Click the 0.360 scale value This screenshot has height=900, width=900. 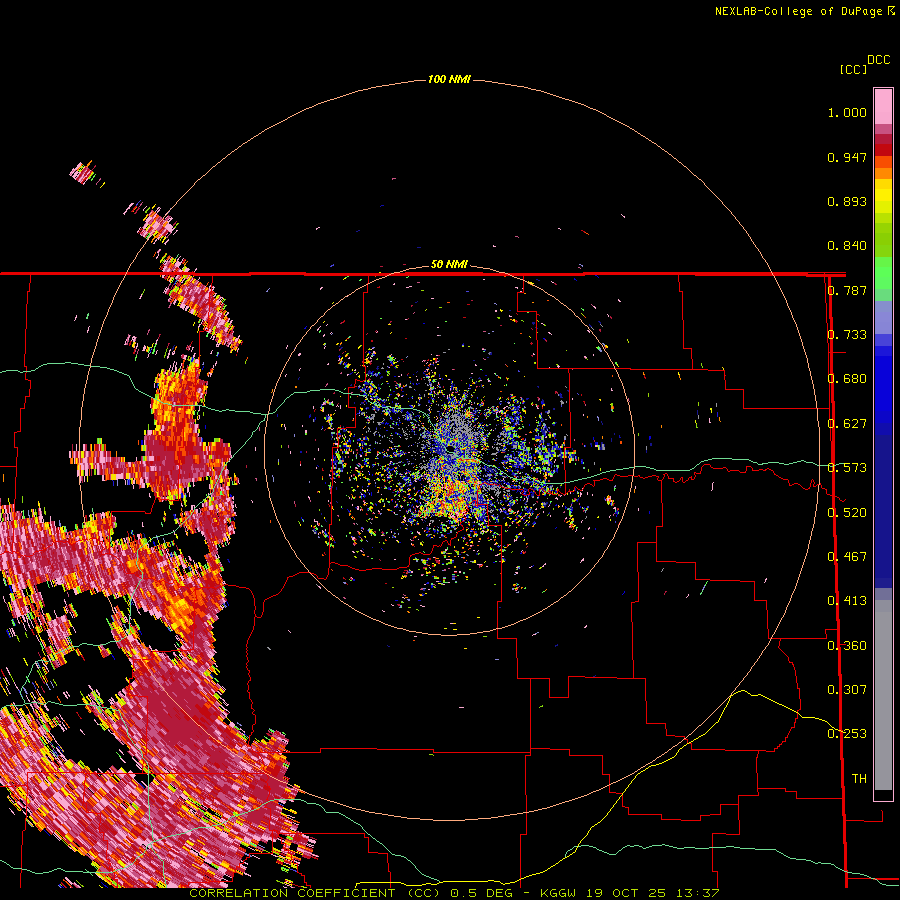tap(847, 646)
